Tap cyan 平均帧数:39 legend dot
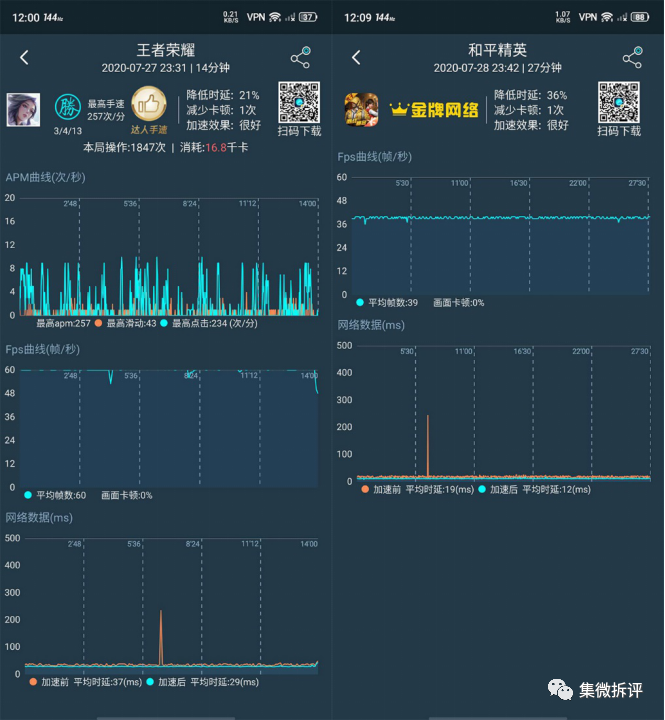 (x=360, y=303)
